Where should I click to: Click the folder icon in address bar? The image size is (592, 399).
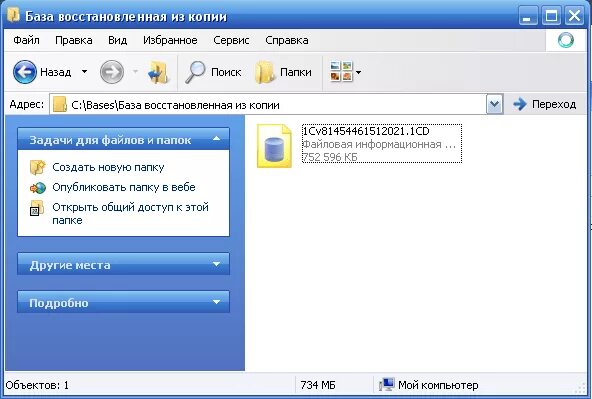click(x=60, y=104)
